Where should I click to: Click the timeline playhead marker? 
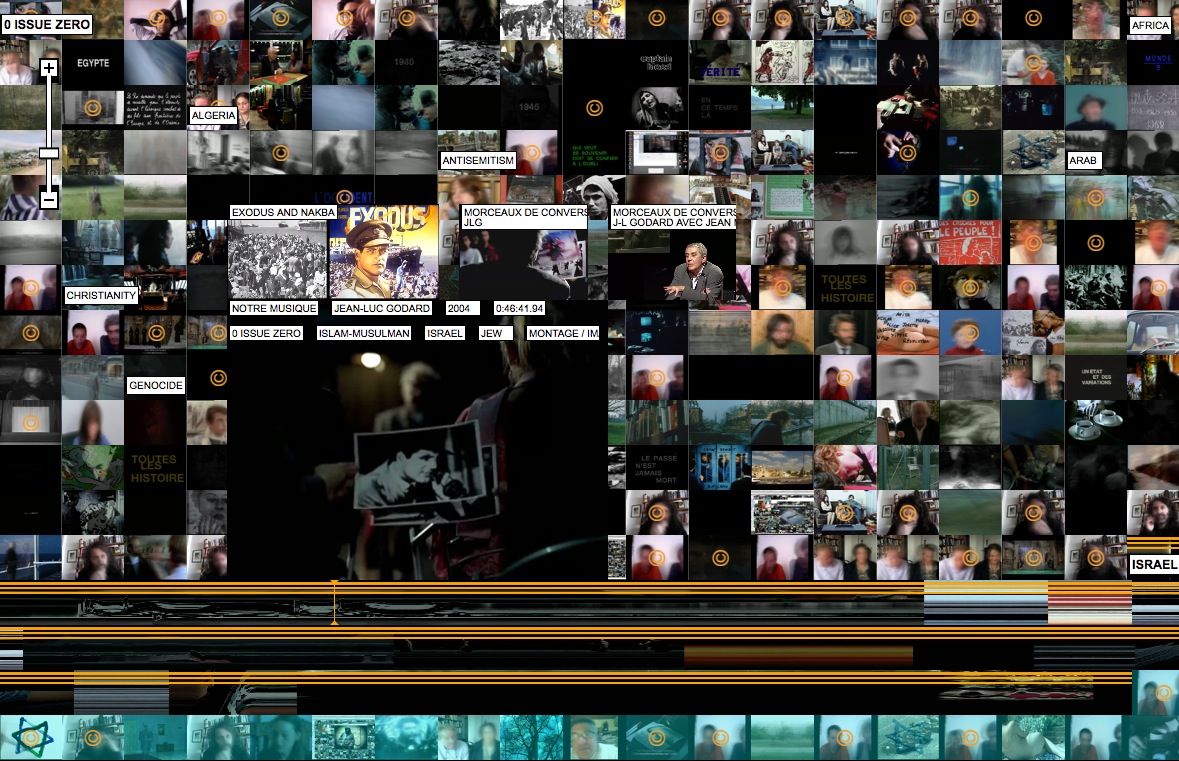(x=335, y=602)
